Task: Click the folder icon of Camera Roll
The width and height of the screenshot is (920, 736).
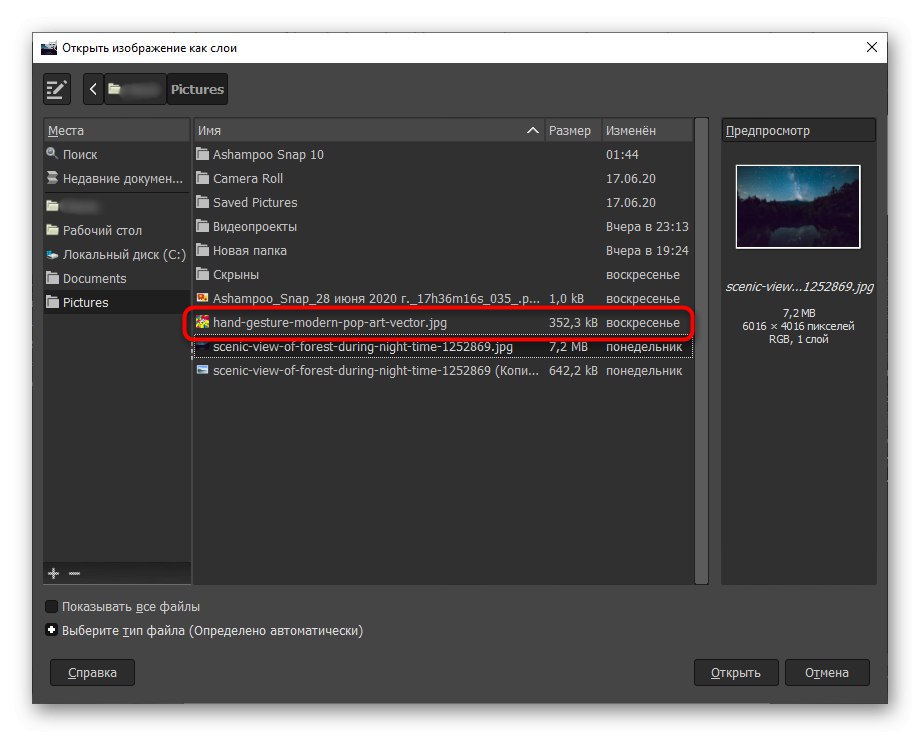Action: click(x=202, y=178)
